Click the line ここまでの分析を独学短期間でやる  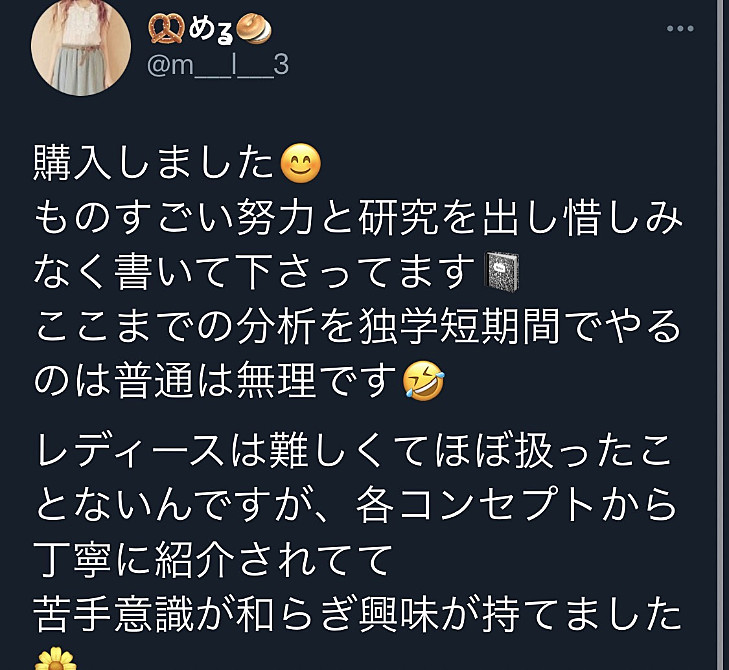[358, 326]
